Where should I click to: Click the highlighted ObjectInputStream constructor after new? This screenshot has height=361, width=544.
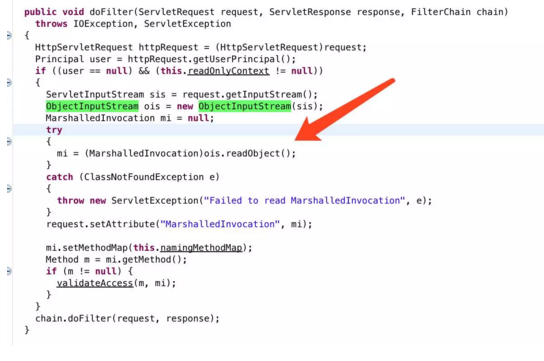(x=245, y=106)
